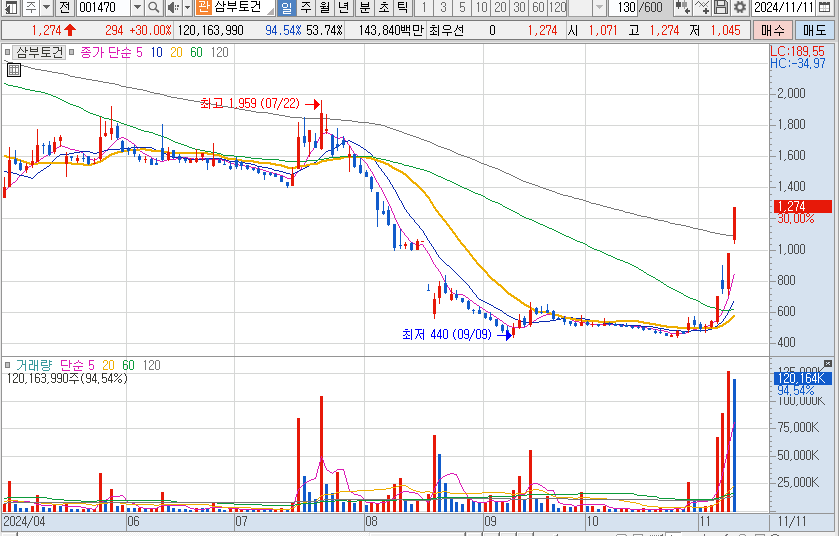Save chart with floppy disk icon
The image size is (839, 536).
coord(721,7)
